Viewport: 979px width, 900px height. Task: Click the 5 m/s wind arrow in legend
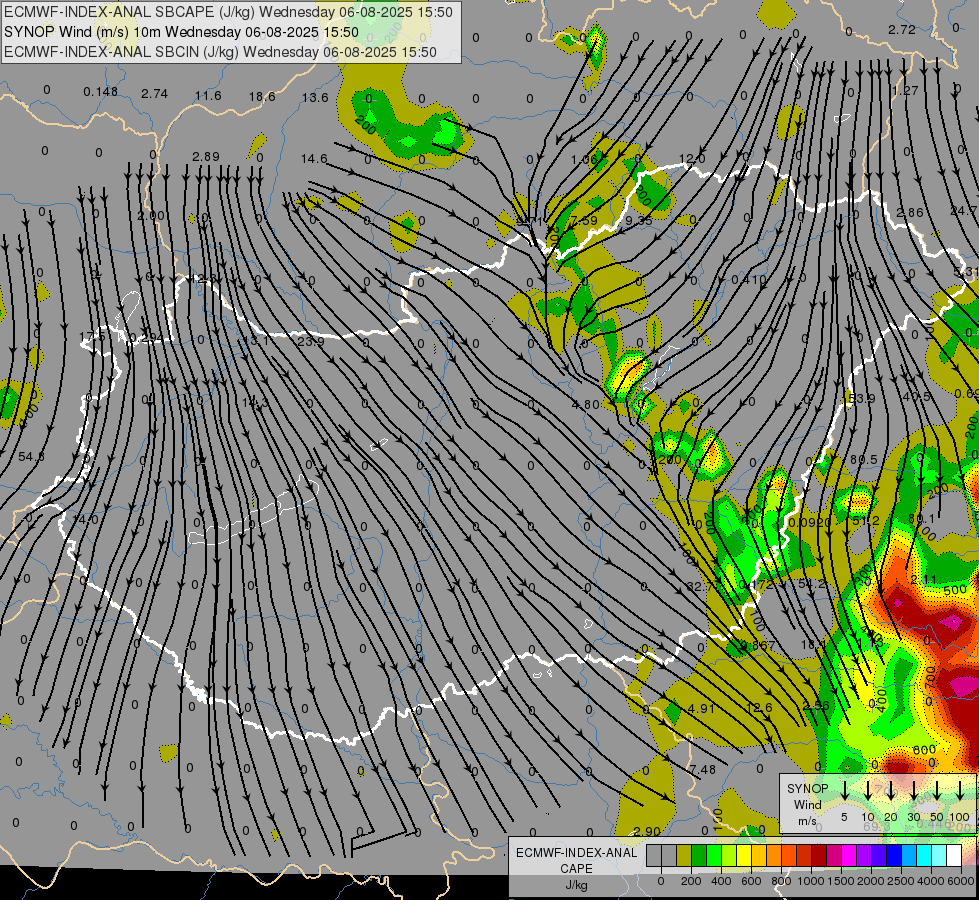coord(845,790)
